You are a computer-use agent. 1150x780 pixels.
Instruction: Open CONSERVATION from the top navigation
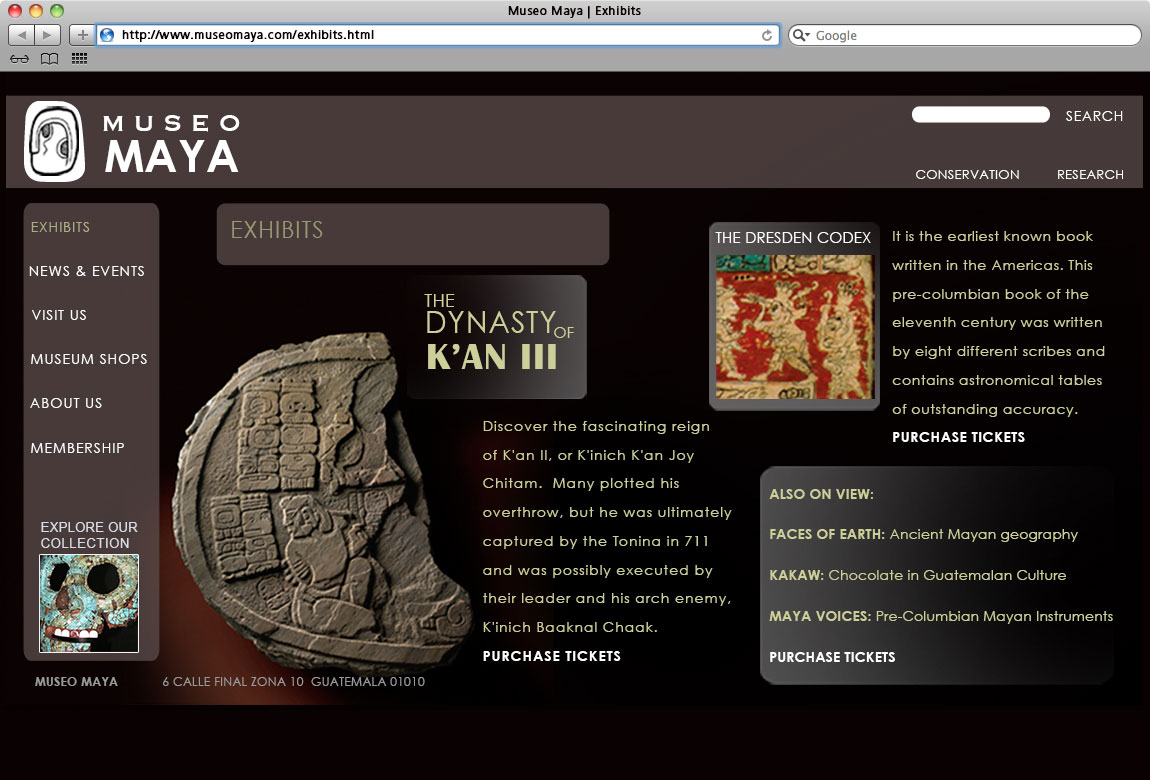click(x=967, y=174)
